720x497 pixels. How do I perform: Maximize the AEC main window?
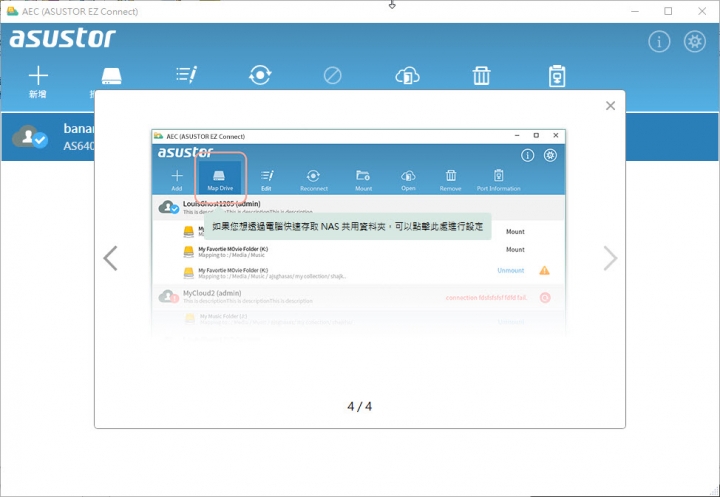point(668,11)
